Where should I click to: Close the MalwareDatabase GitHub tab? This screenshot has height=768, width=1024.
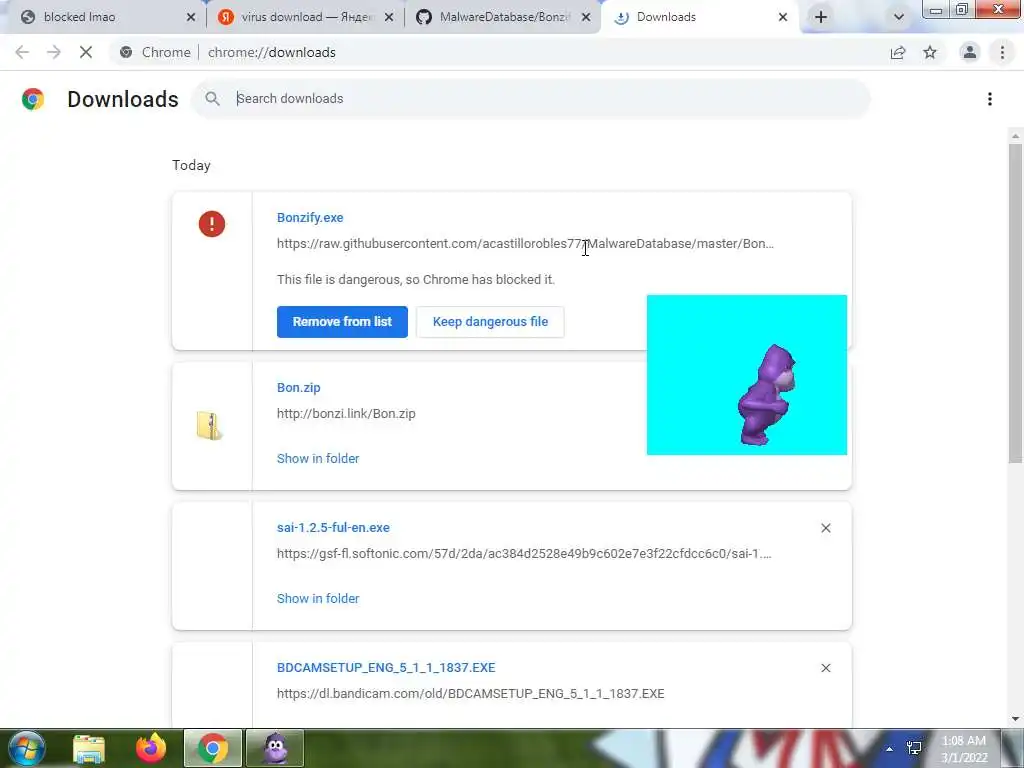586,17
